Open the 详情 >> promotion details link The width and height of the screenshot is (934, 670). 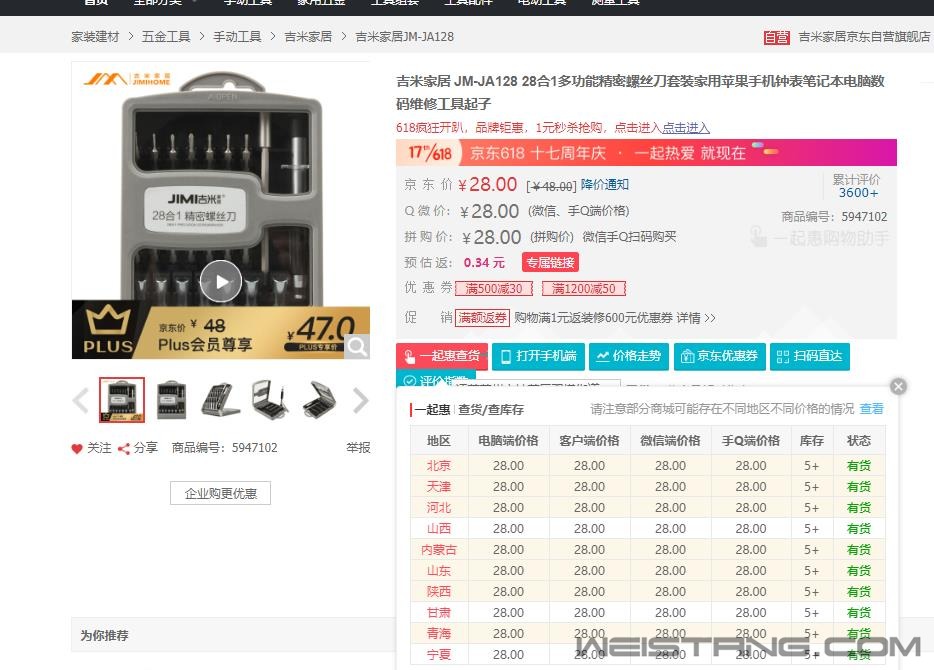pos(696,318)
